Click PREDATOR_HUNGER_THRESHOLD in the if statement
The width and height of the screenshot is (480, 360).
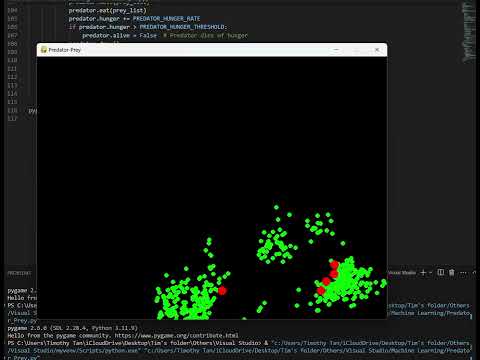point(183,27)
